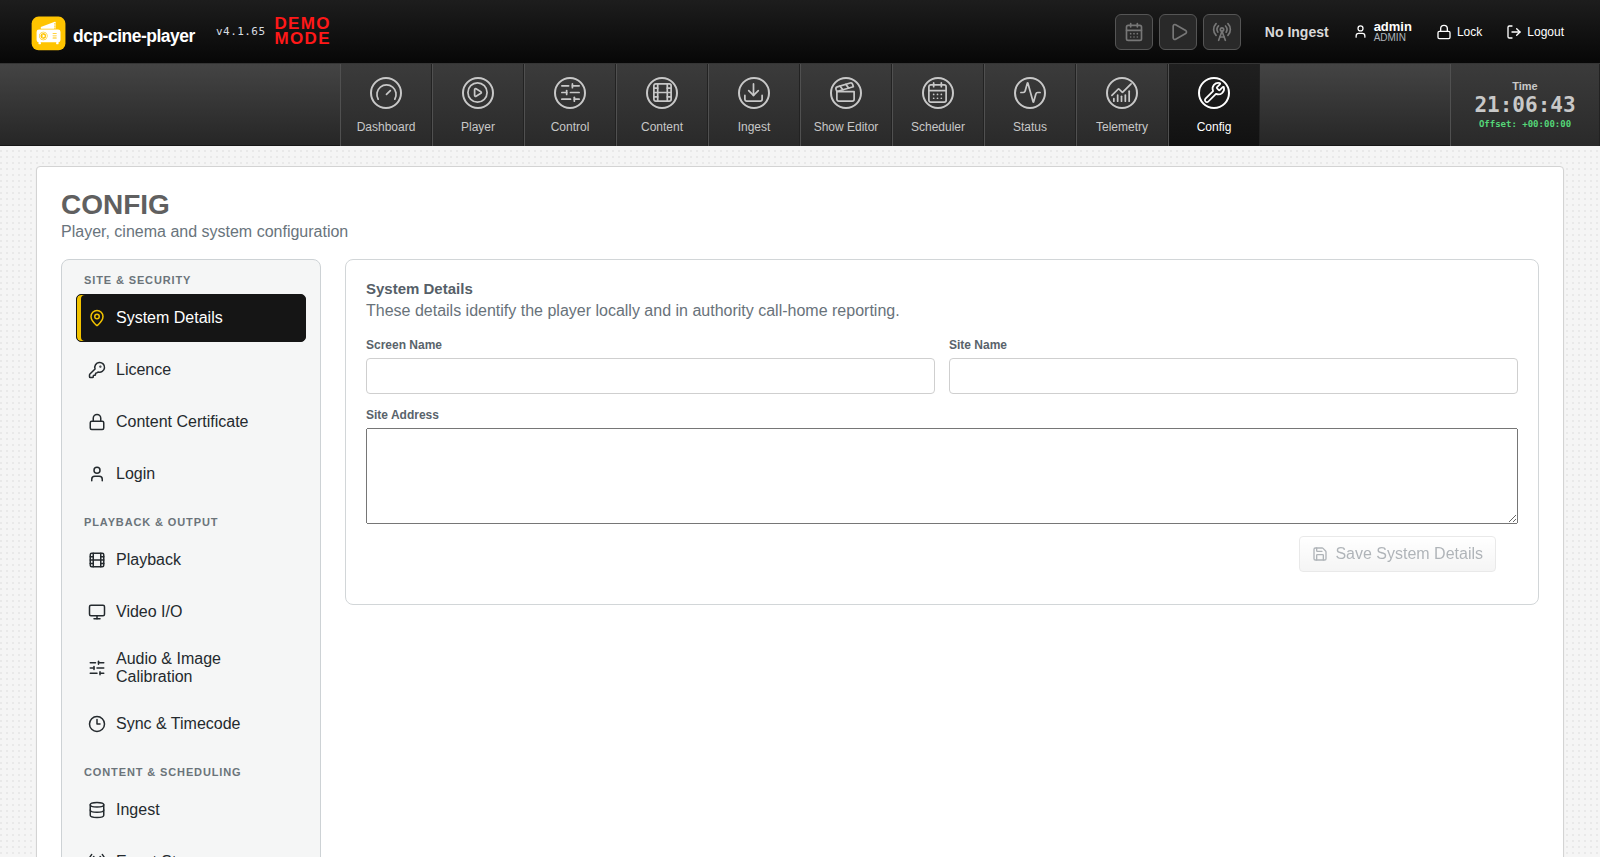Viewport: 1600px width, 857px height.
Task: Click the System Details location pin icon
Action: pos(97,318)
